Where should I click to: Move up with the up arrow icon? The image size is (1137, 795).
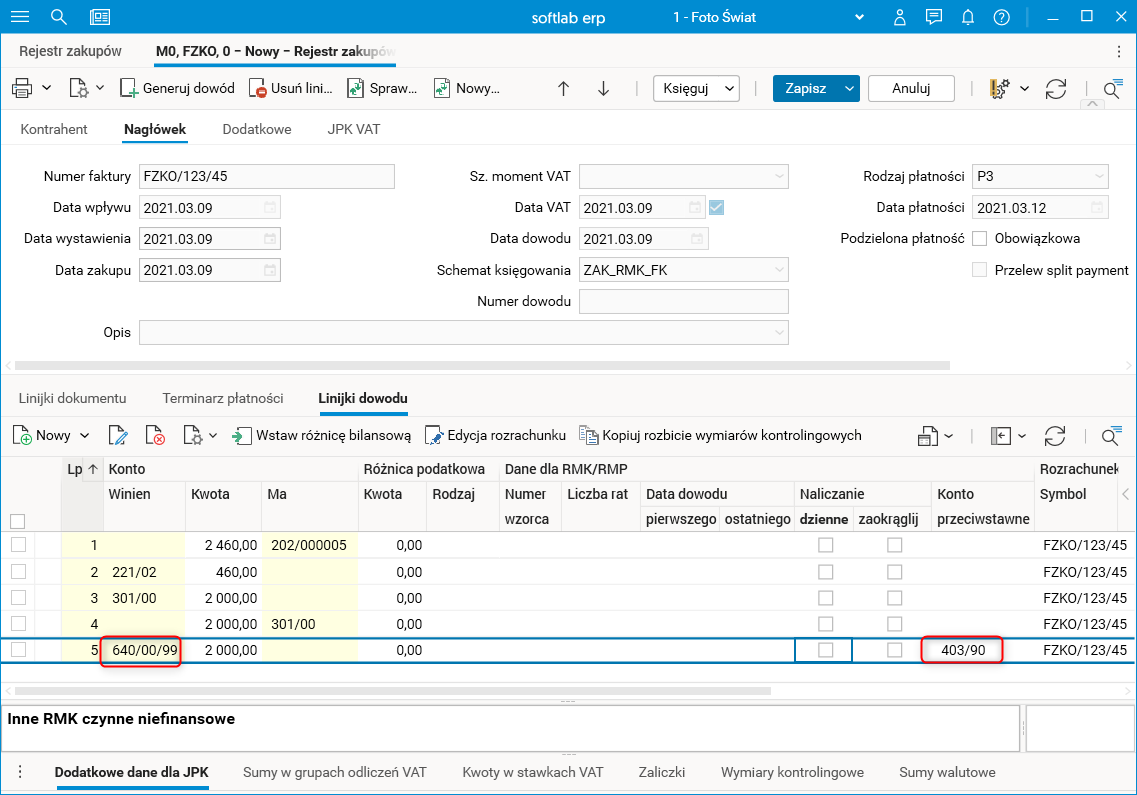[563, 88]
